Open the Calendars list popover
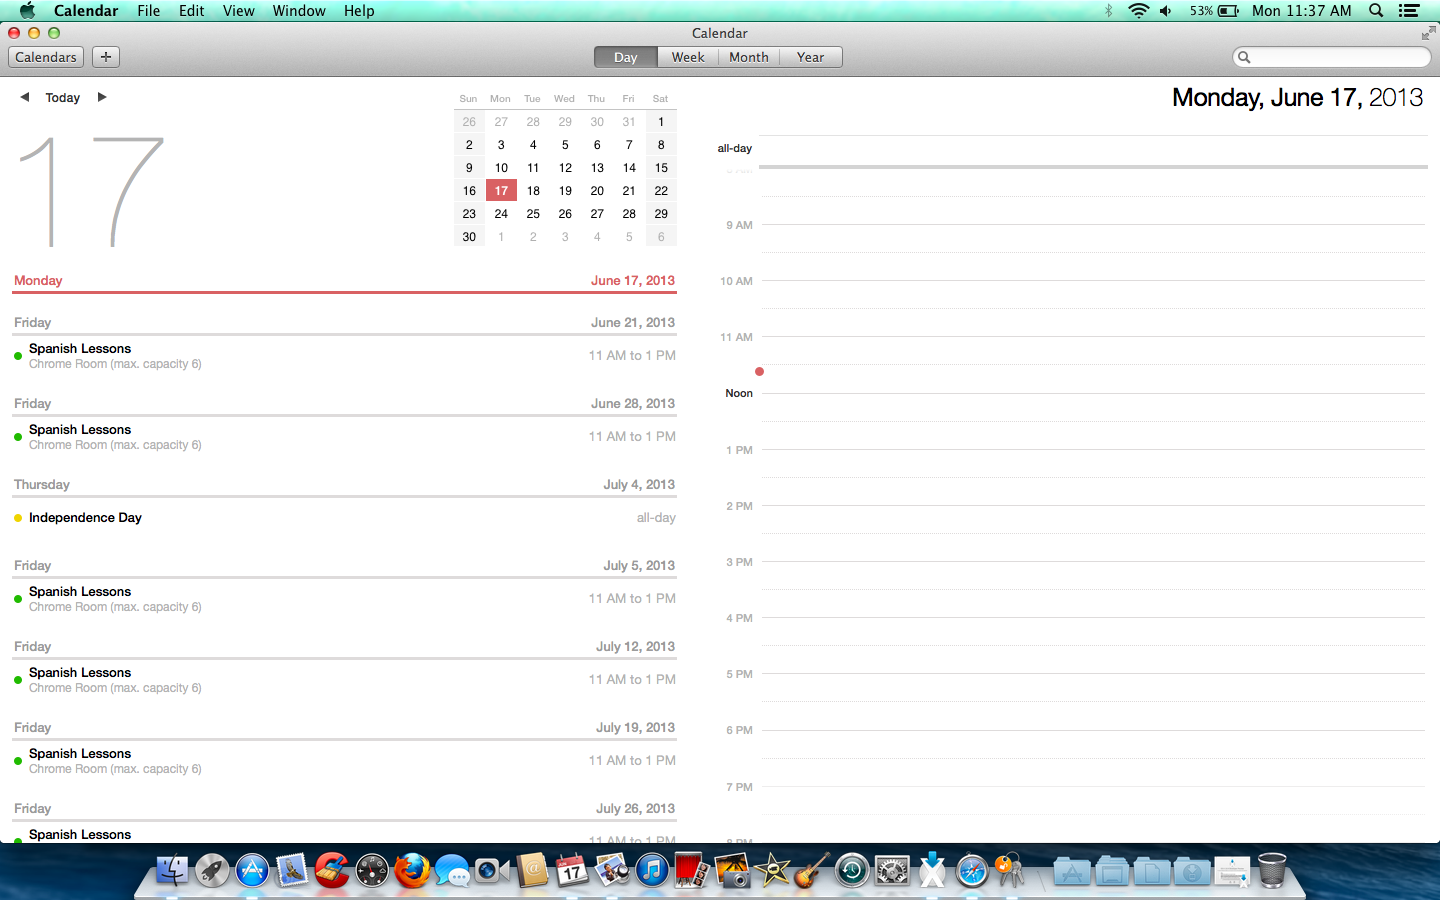 click(x=46, y=57)
